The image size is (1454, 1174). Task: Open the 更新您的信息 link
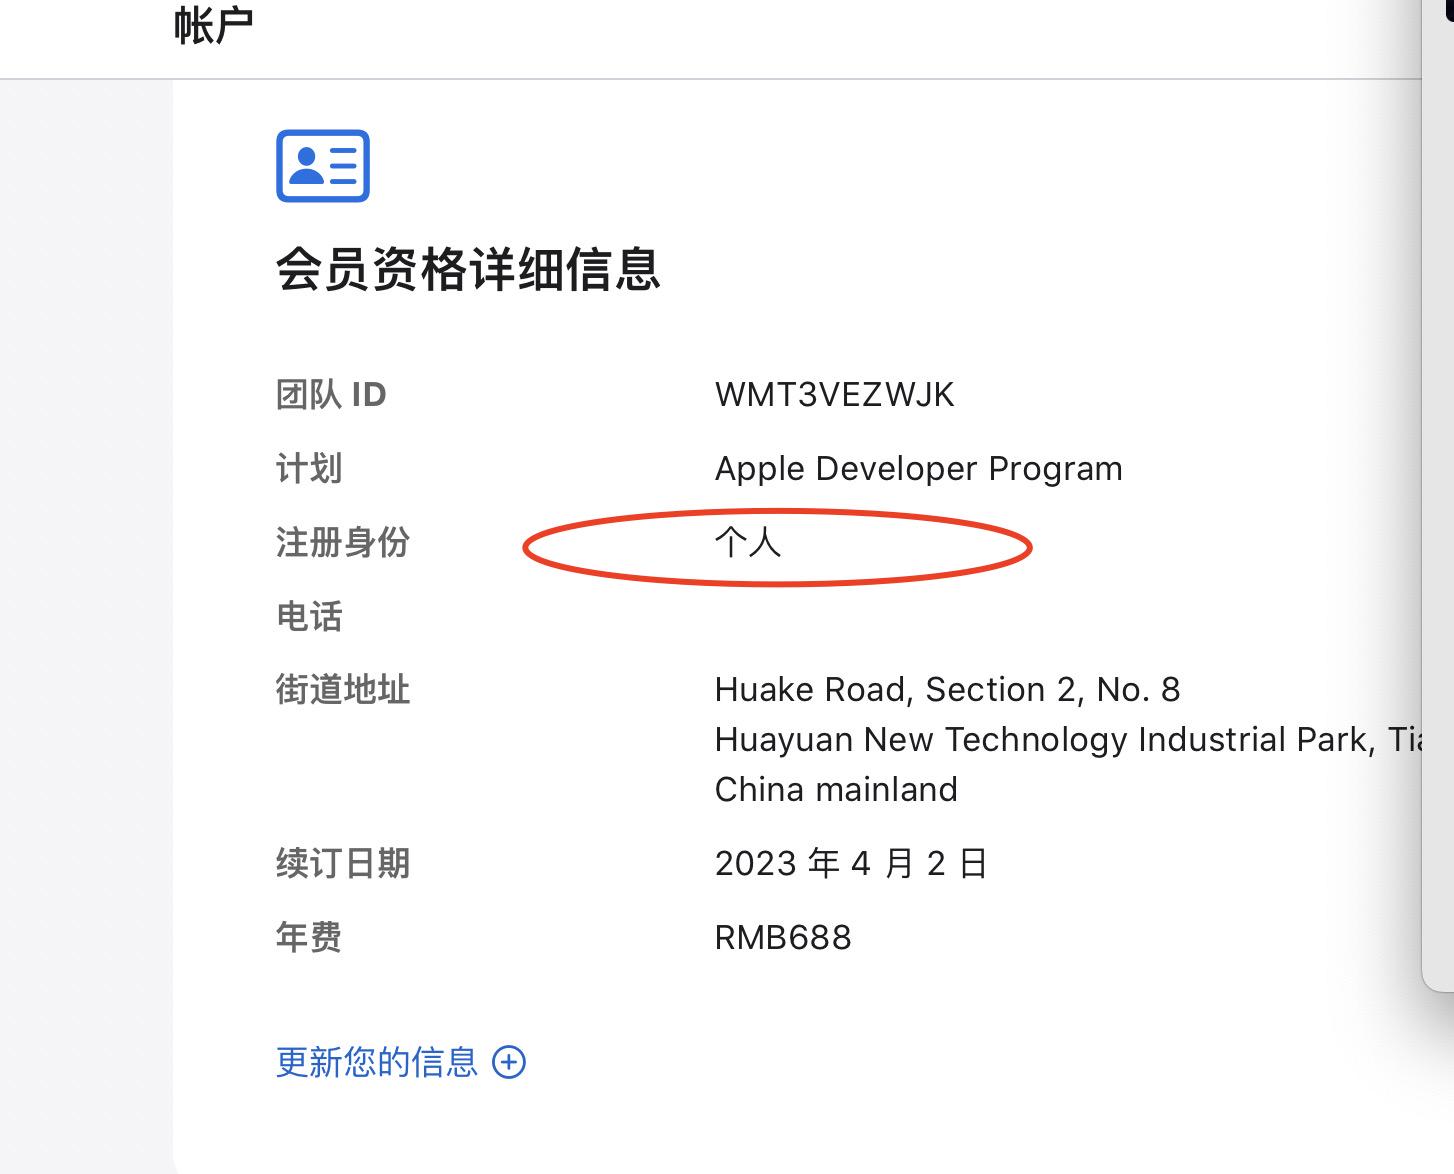377,1062
